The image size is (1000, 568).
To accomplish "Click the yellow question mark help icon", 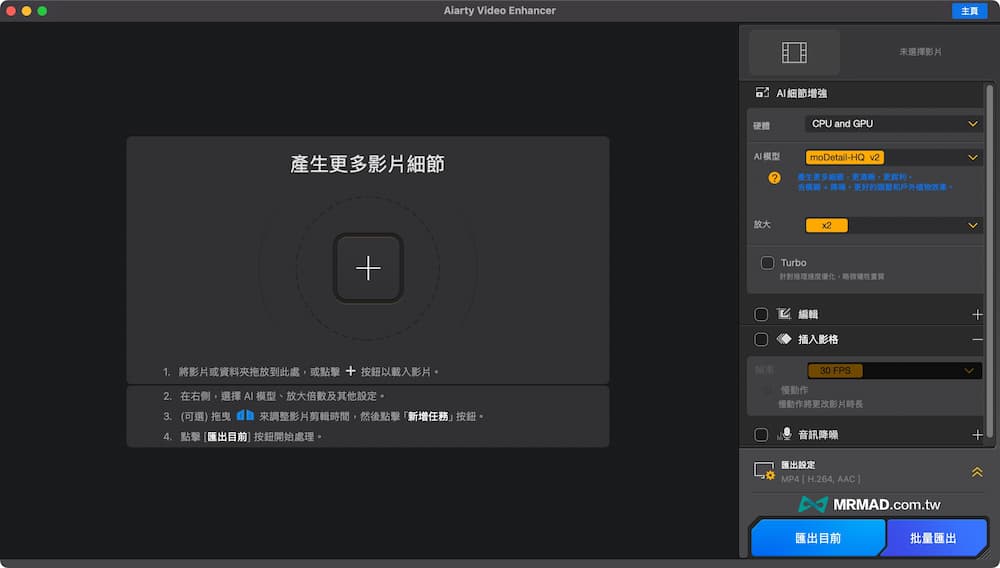I will [x=774, y=178].
